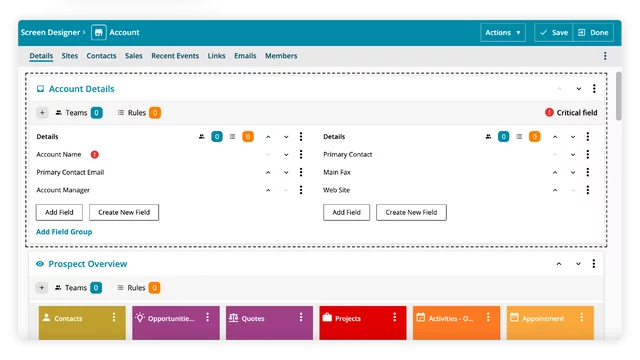This screenshot has width=640, height=360.
Task: Open the Actions dropdown
Action: point(502,33)
